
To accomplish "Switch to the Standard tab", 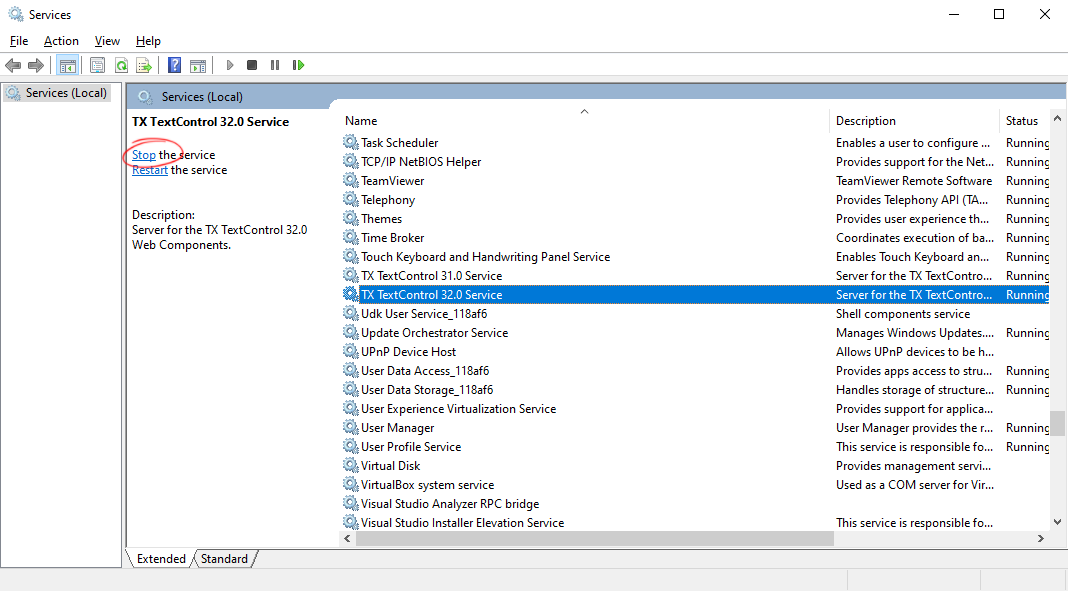I will click(224, 559).
